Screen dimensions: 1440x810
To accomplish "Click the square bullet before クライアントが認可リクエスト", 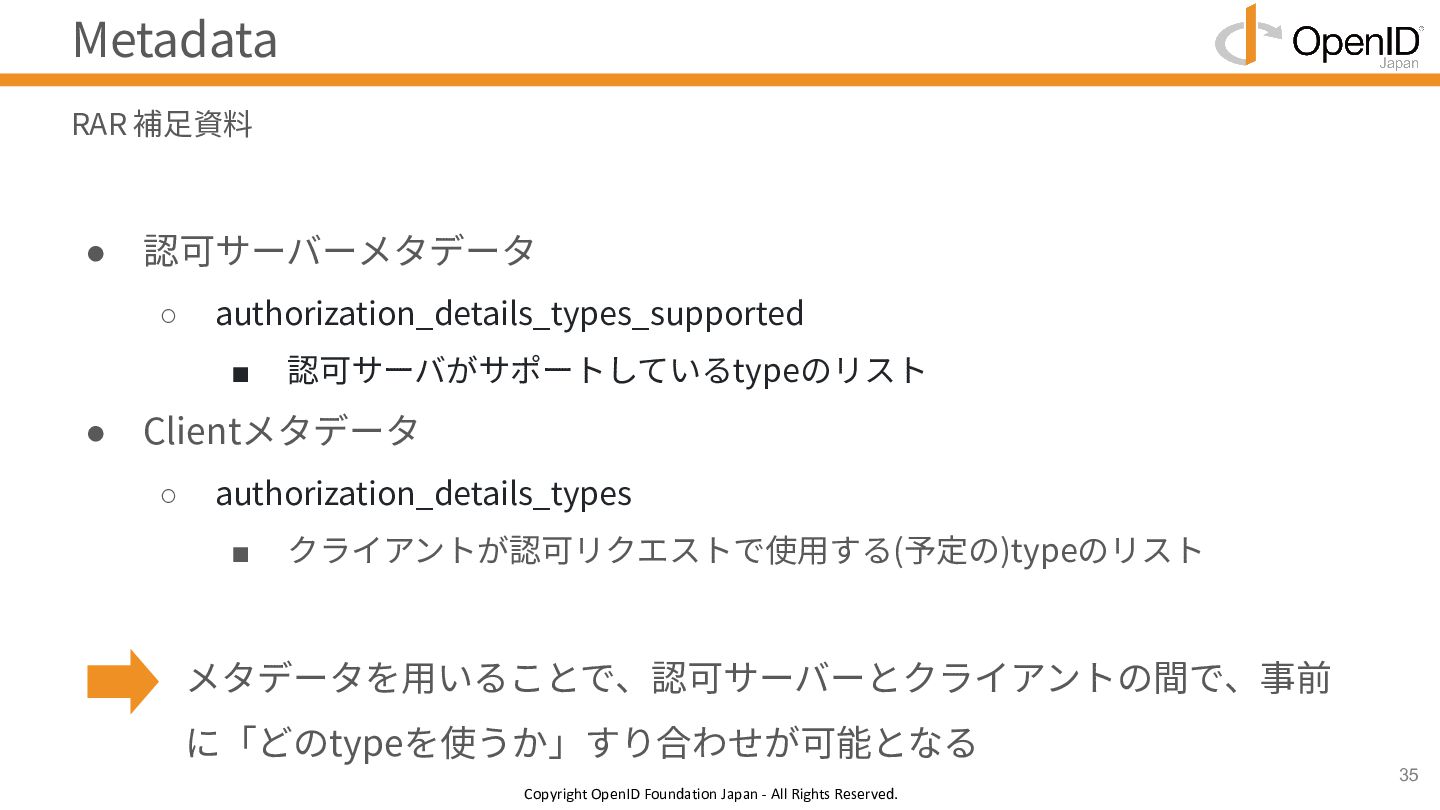I will click(240, 554).
